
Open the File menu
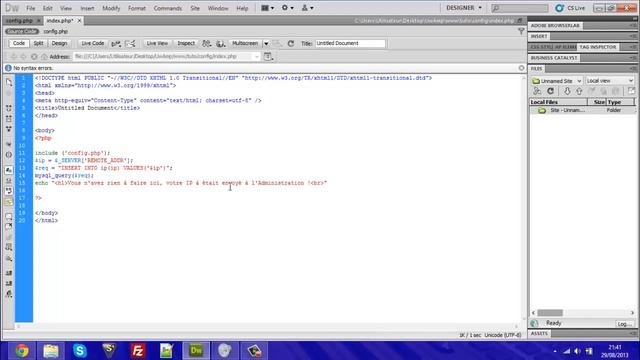click(x=31, y=8)
